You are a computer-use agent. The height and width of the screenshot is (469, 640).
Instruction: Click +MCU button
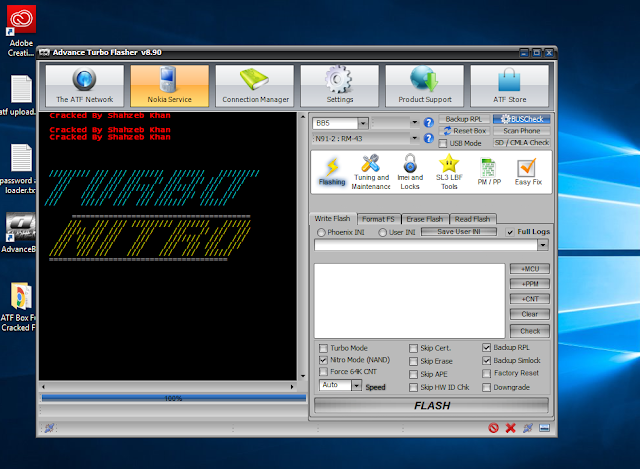(x=530, y=269)
